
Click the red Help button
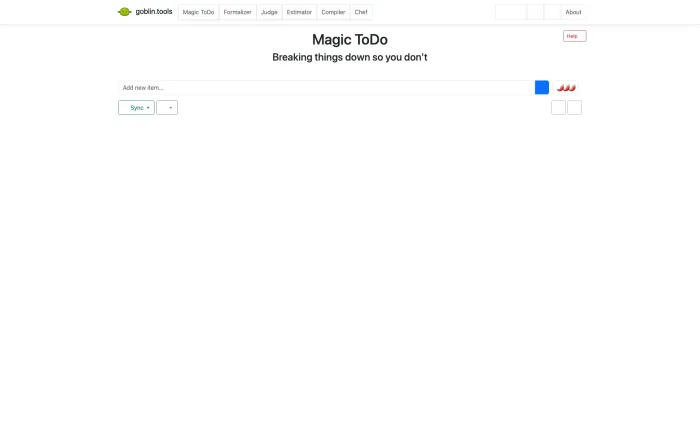click(x=575, y=36)
